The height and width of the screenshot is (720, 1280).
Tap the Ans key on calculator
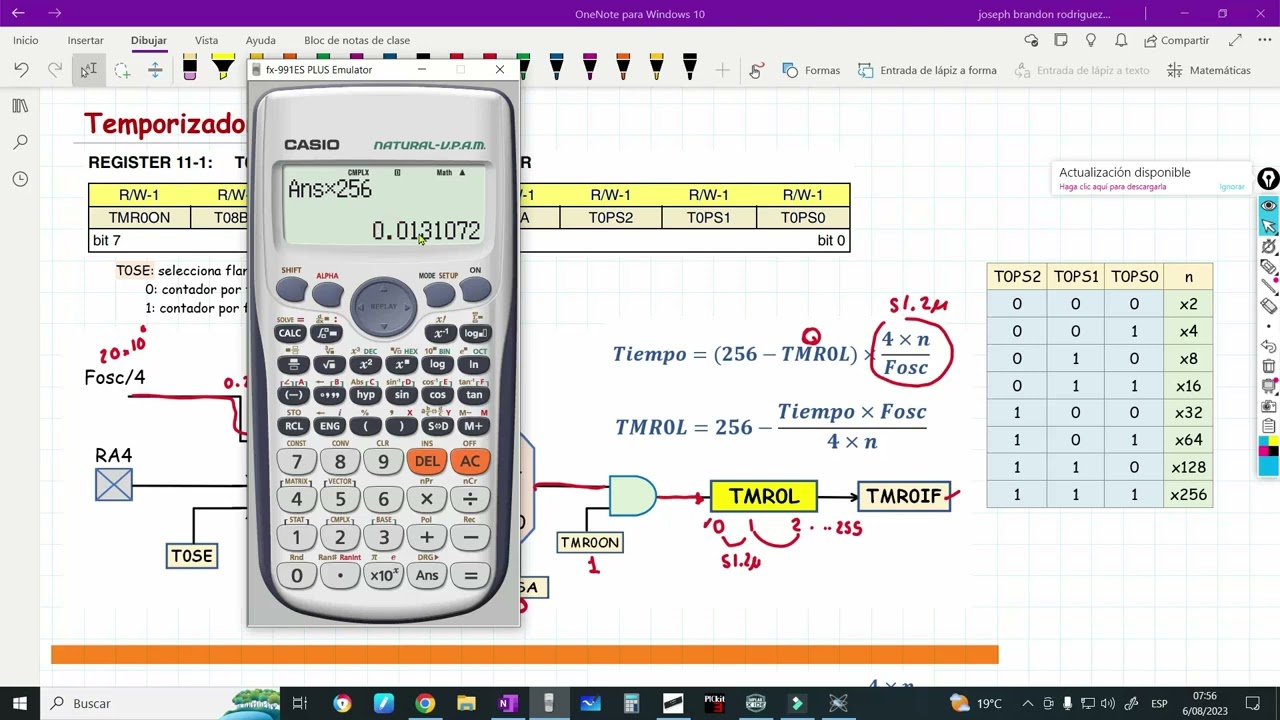click(427, 575)
